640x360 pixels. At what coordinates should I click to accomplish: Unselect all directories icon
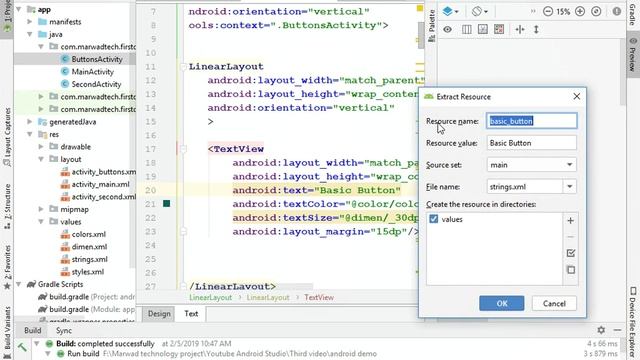571,270
